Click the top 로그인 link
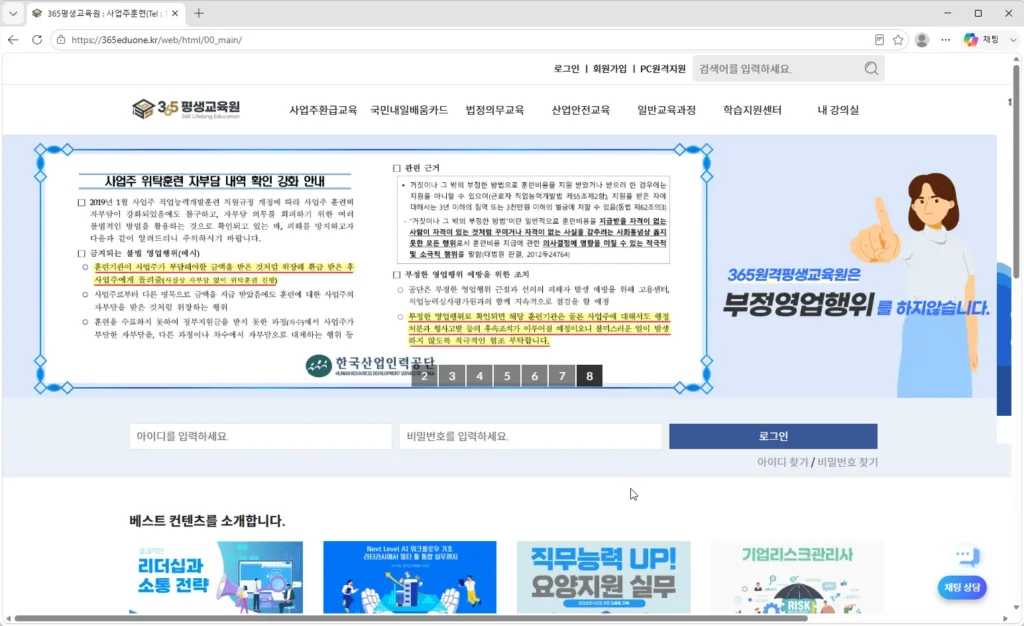Screen dimensions: 1024x626 click(x=566, y=69)
